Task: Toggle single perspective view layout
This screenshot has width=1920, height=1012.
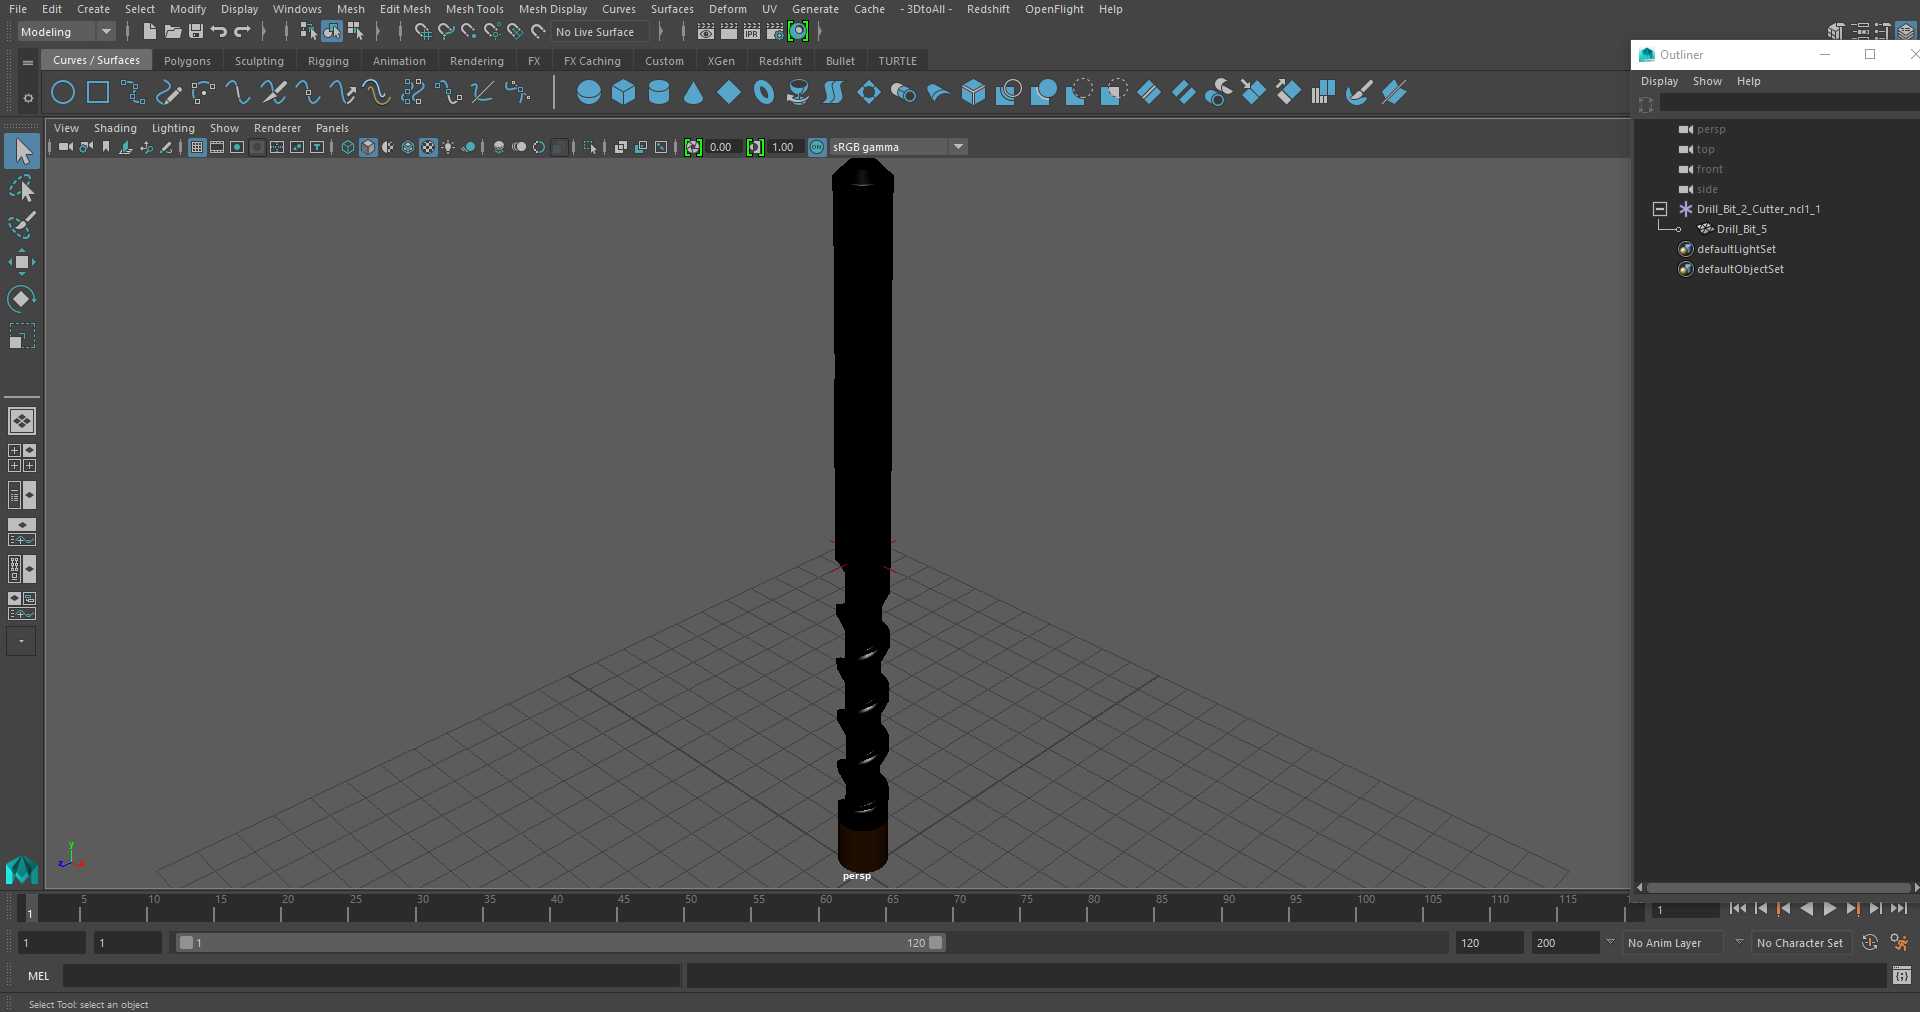Action: [x=22, y=421]
